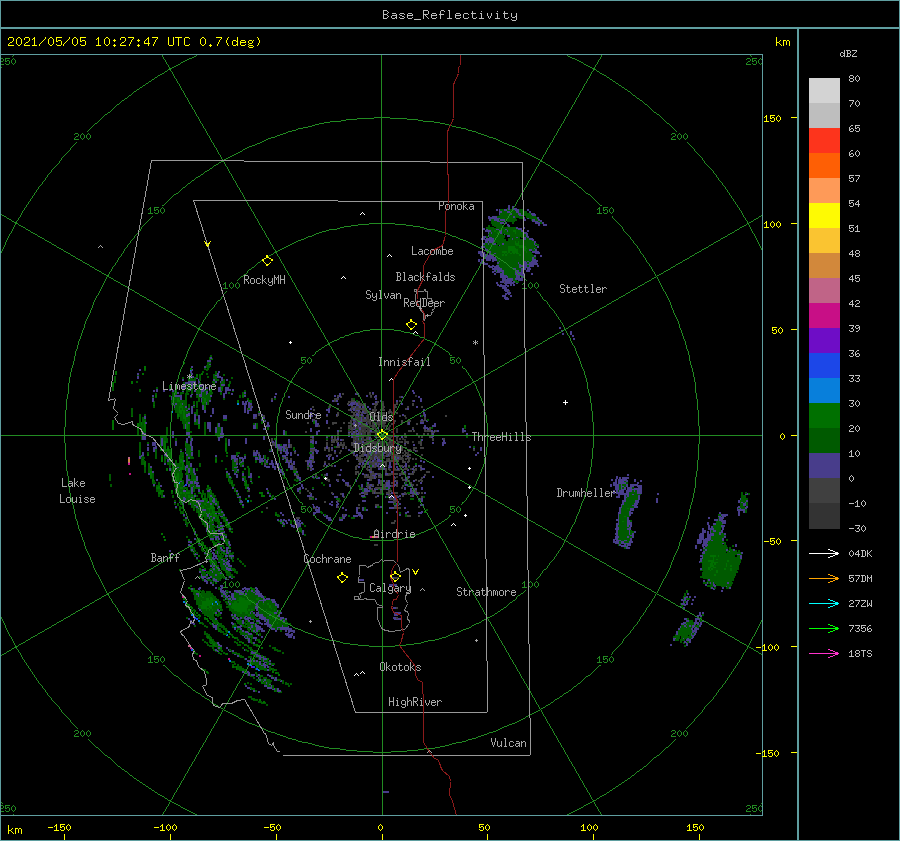Viewport: 900px width, 841px height.
Task: Click the yellow diamond marker near RockyMH
Action: point(267,261)
